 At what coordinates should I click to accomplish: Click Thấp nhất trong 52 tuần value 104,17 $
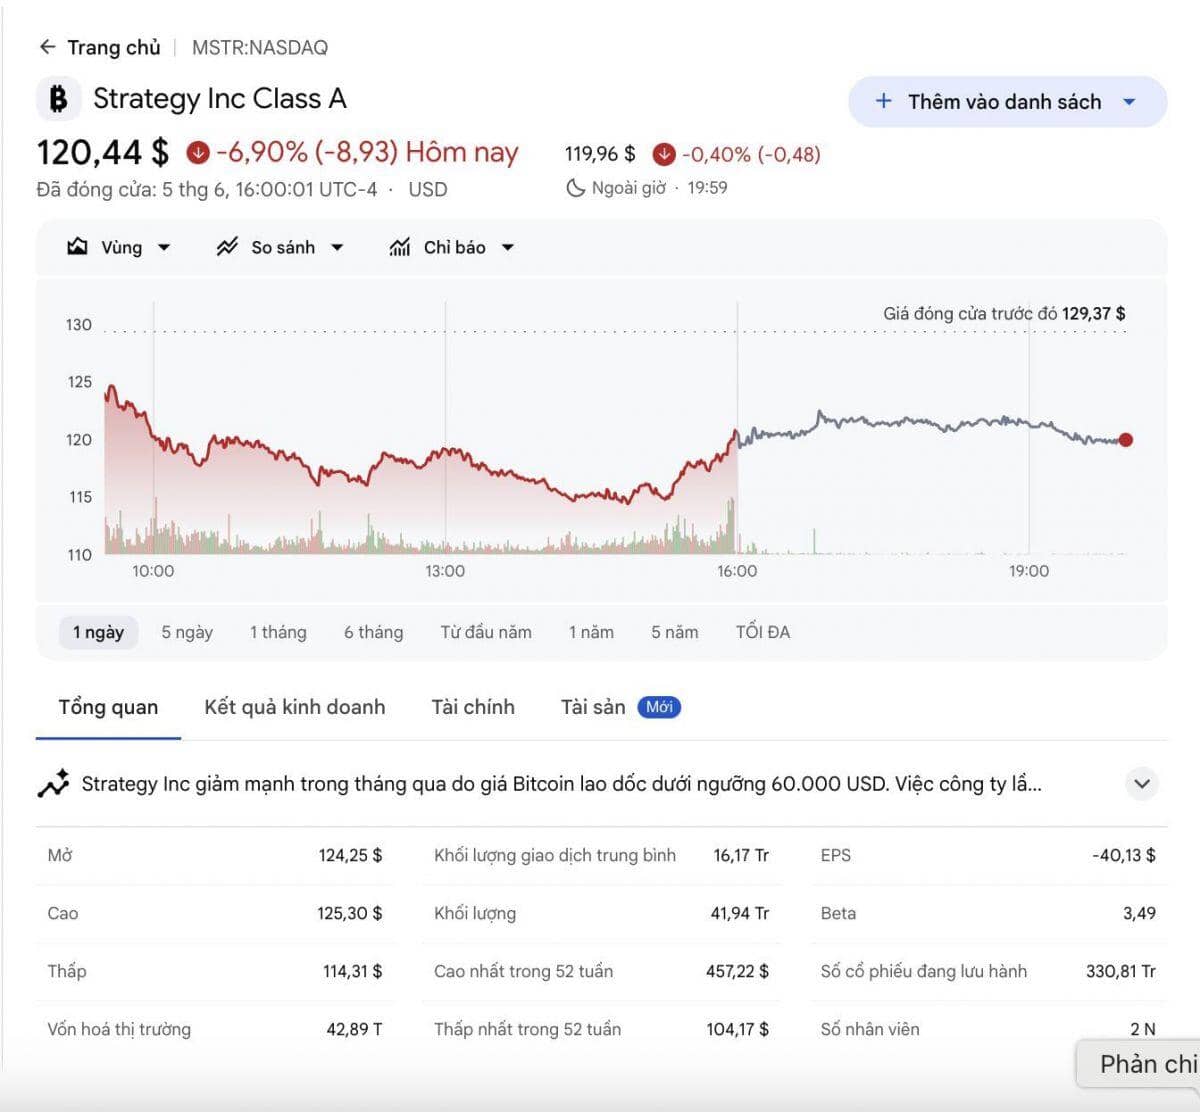click(737, 1030)
